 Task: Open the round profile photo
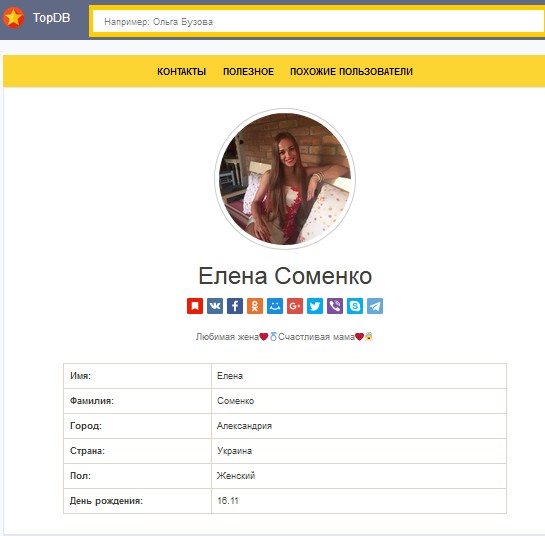tap(285, 179)
